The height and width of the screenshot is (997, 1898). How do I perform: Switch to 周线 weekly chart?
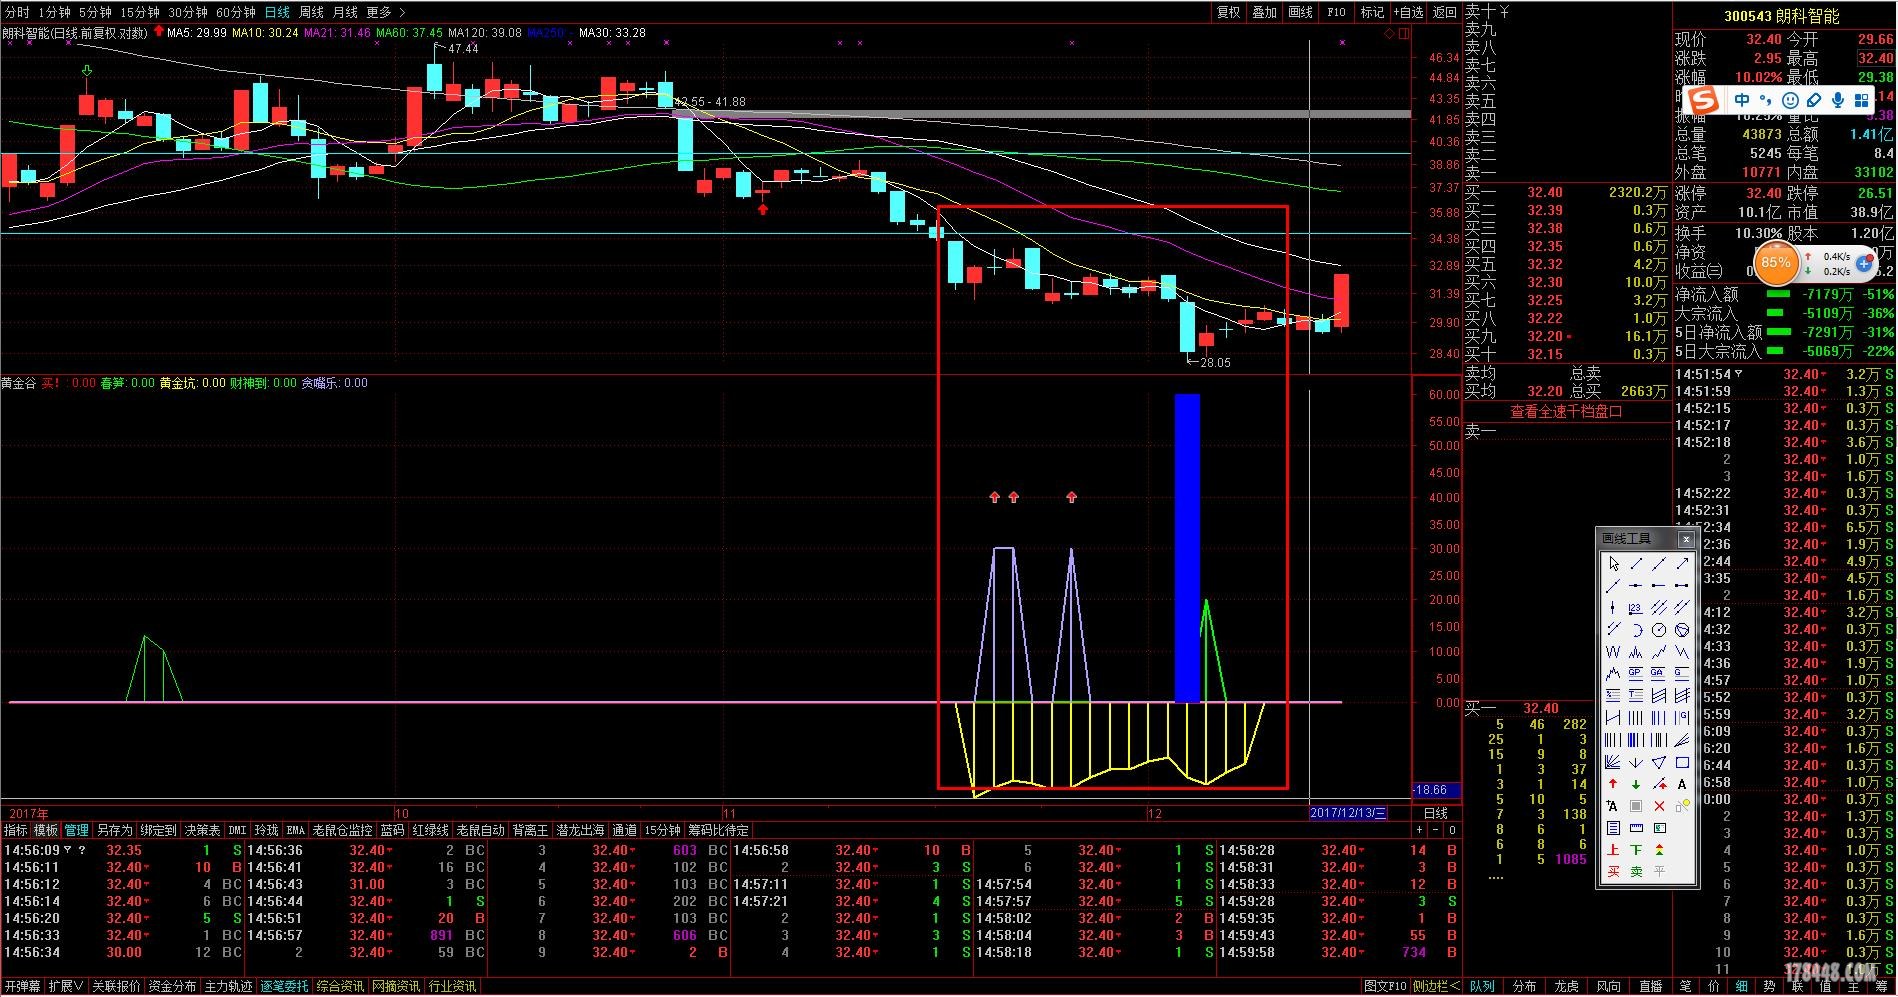pos(312,12)
